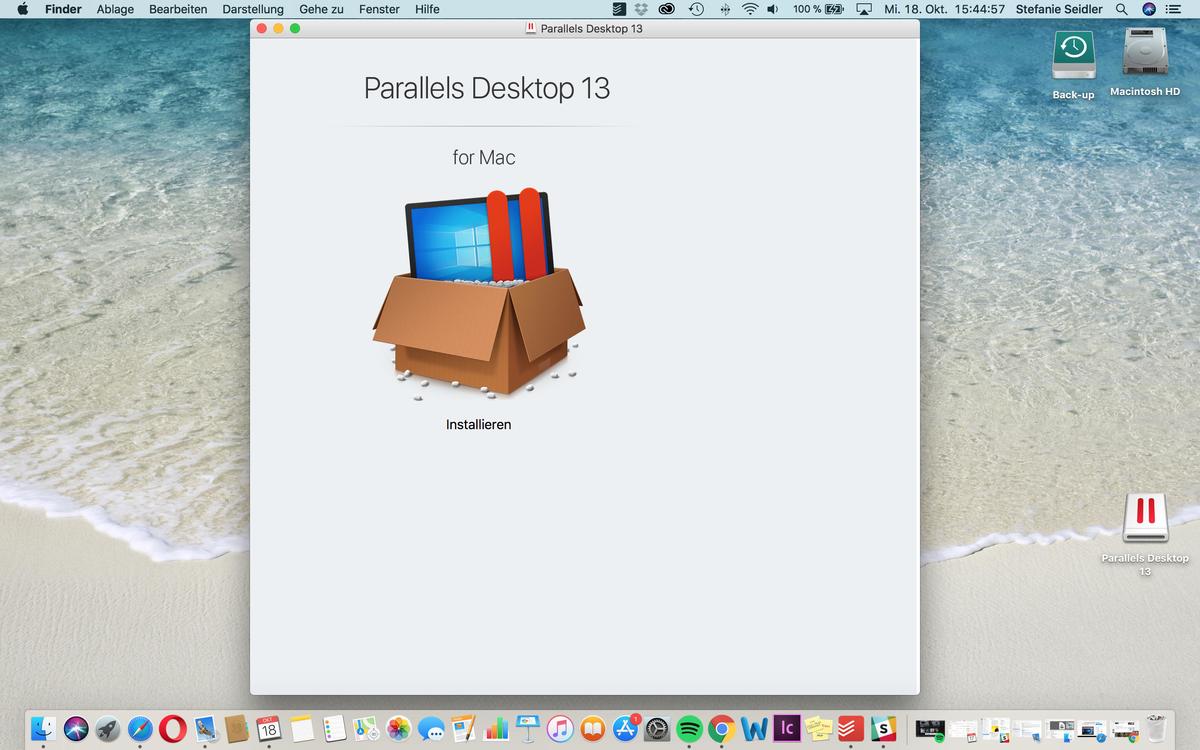Image resolution: width=1200 pixels, height=750 pixels.
Task: Open the Hilfe menu
Action: 427,9
